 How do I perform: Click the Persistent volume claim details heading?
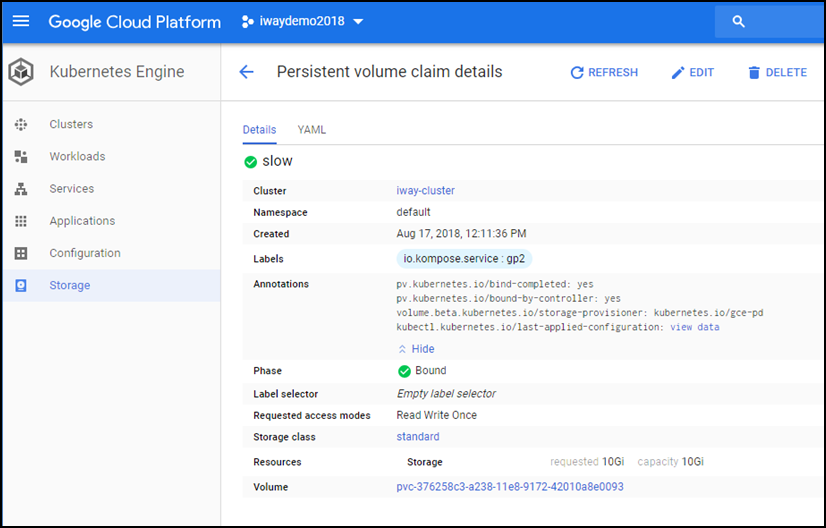(389, 72)
